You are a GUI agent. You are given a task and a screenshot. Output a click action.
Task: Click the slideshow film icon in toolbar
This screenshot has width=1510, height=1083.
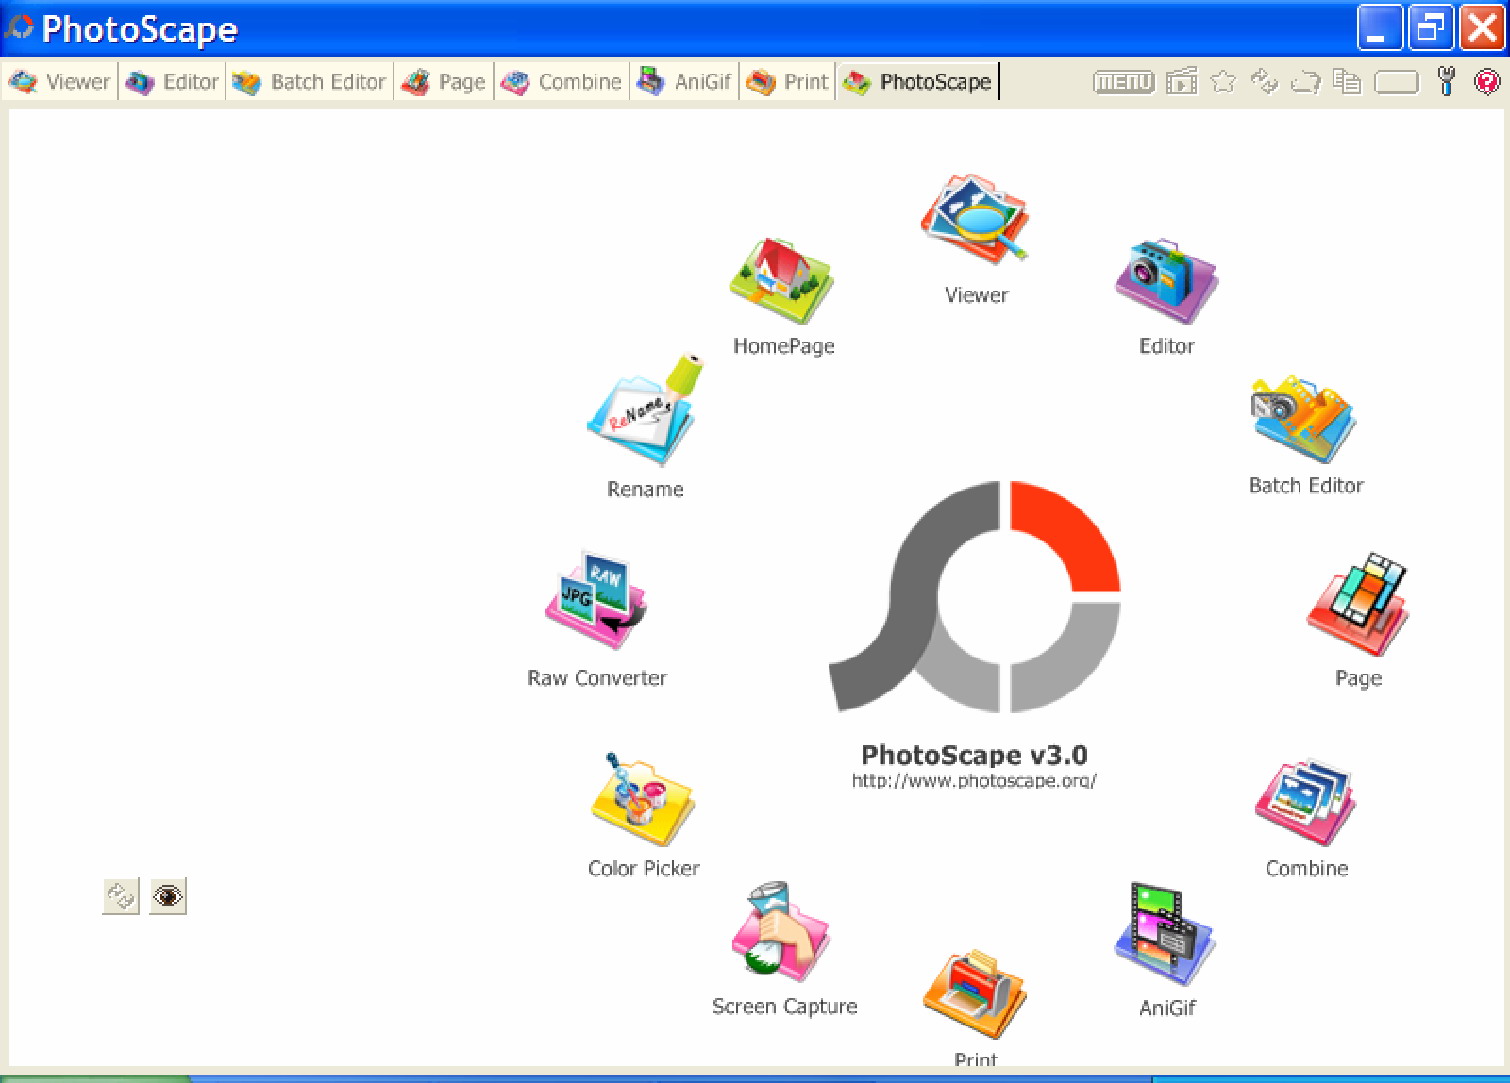1182,81
